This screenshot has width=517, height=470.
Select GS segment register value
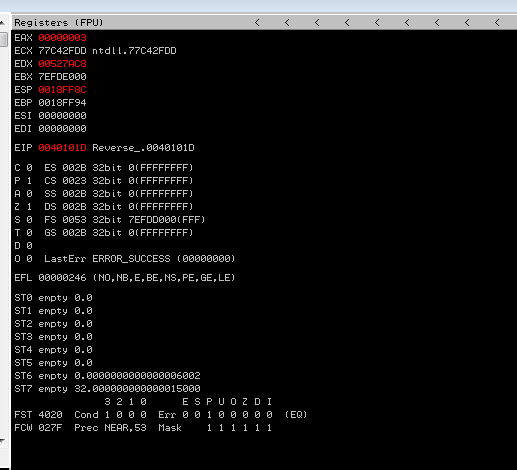point(74,233)
